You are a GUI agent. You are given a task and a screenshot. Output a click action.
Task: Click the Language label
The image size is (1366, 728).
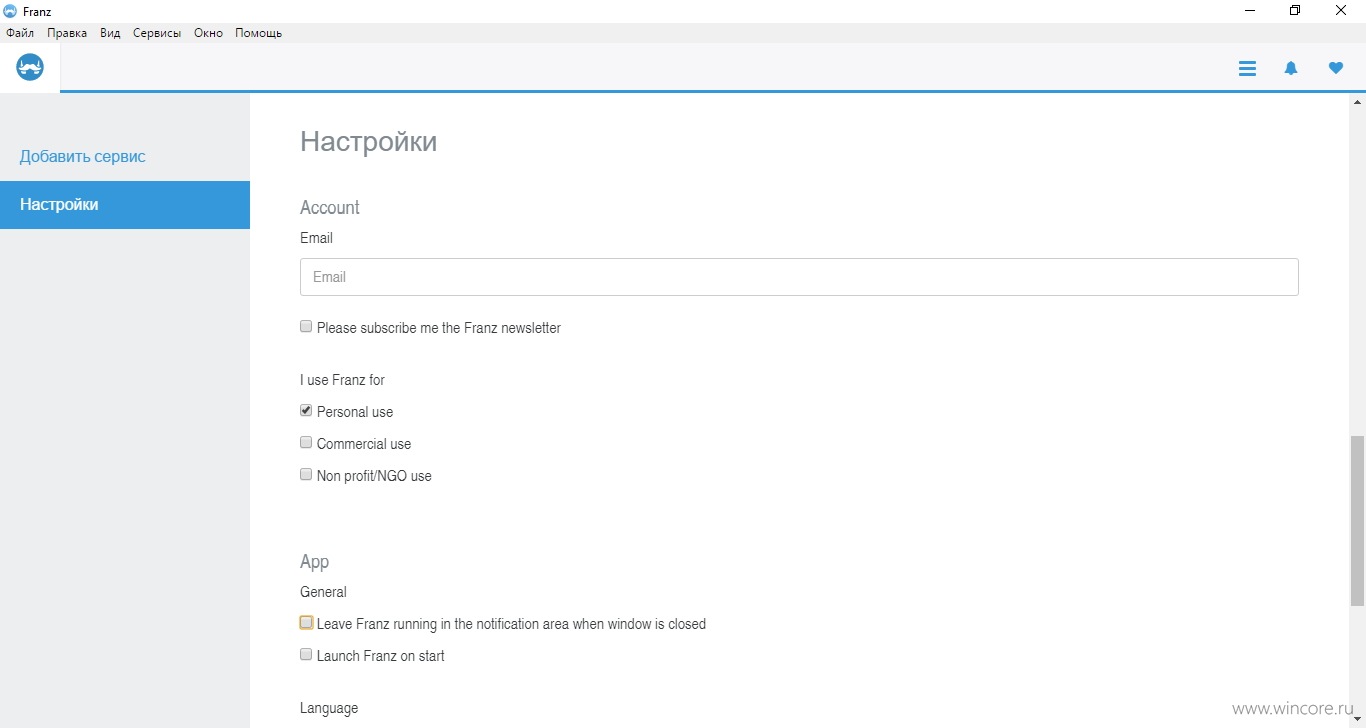pyautogui.click(x=329, y=708)
